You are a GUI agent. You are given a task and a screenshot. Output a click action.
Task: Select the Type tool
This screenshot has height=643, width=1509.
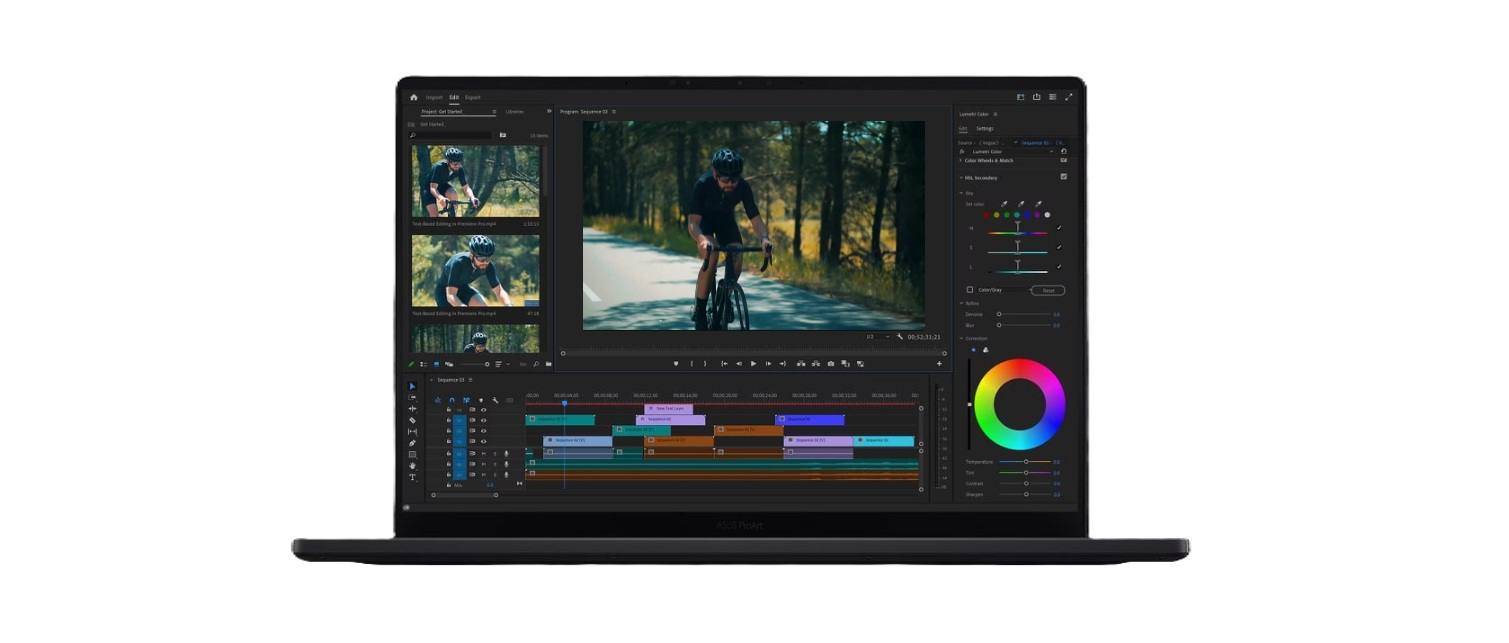[x=412, y=477]
